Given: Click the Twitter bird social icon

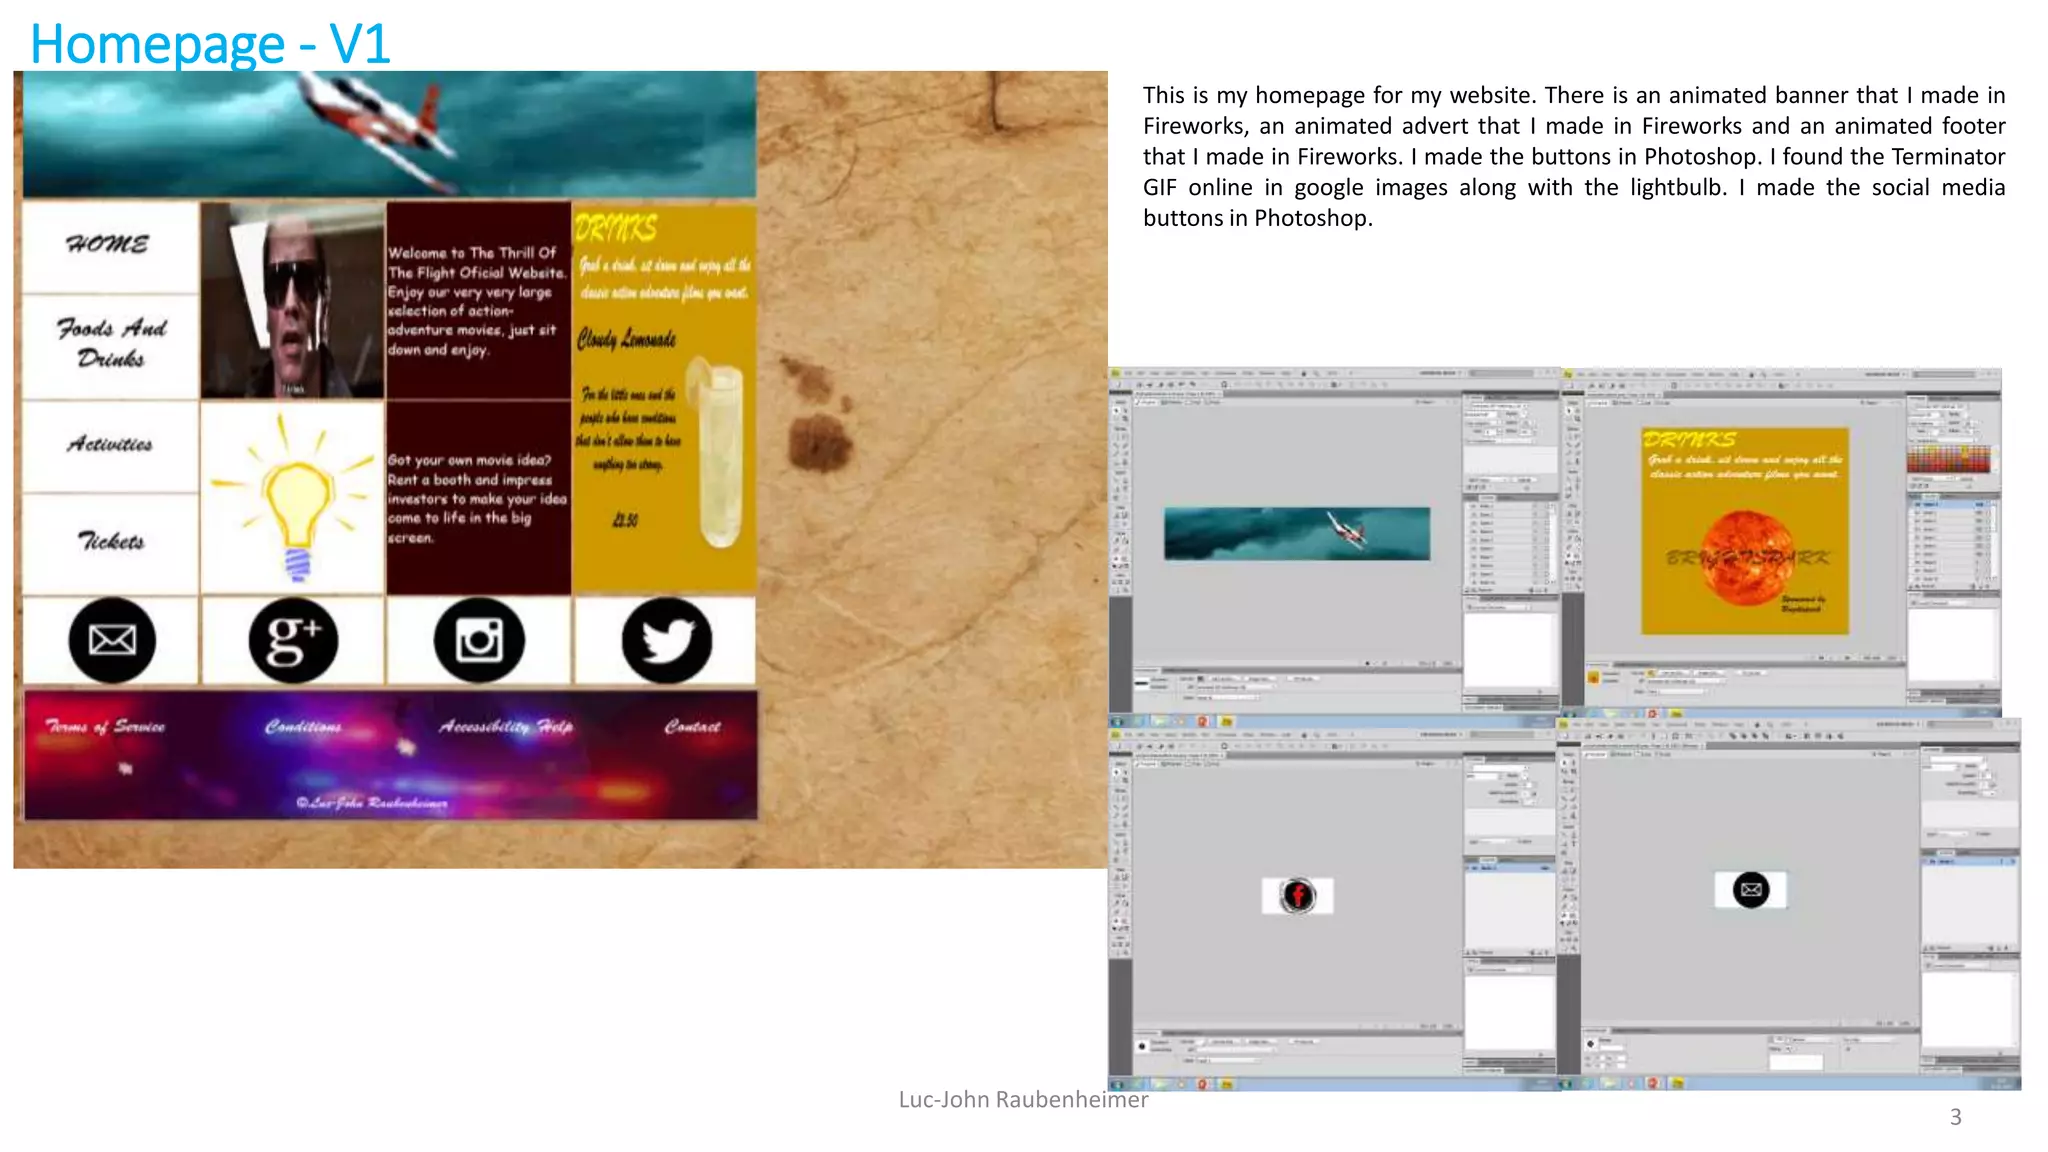Looking at the screenshot, I should (666, 640).
